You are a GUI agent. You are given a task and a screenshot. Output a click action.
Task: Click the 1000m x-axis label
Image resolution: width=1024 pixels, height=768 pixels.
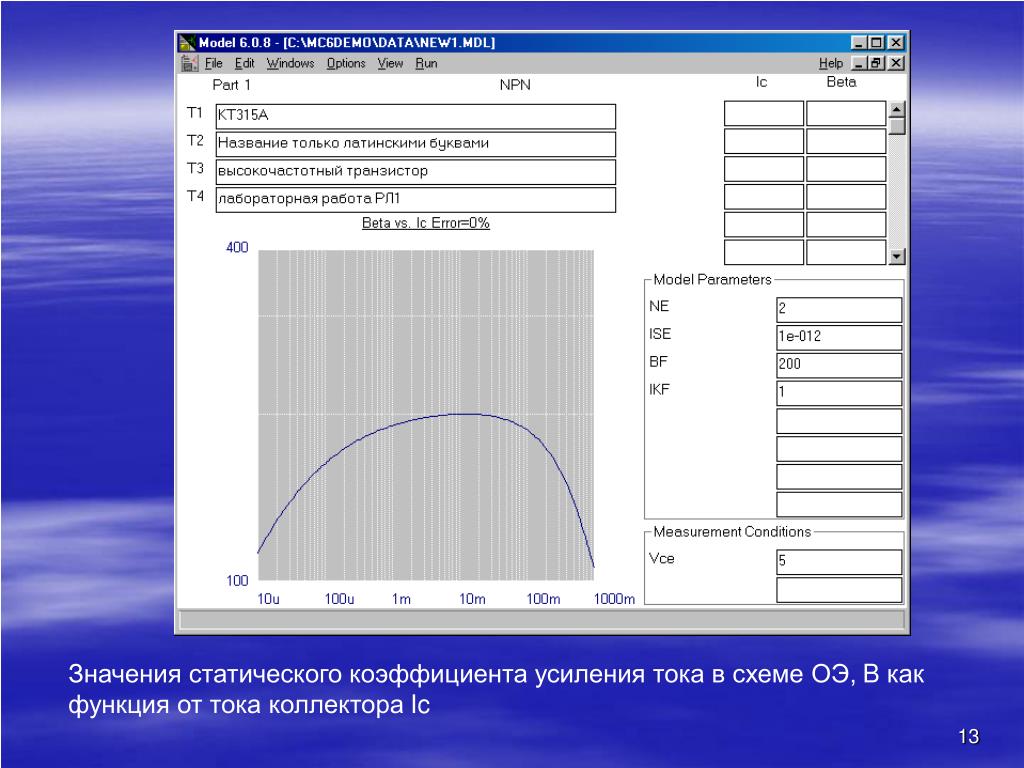click(x=614, y=599)
